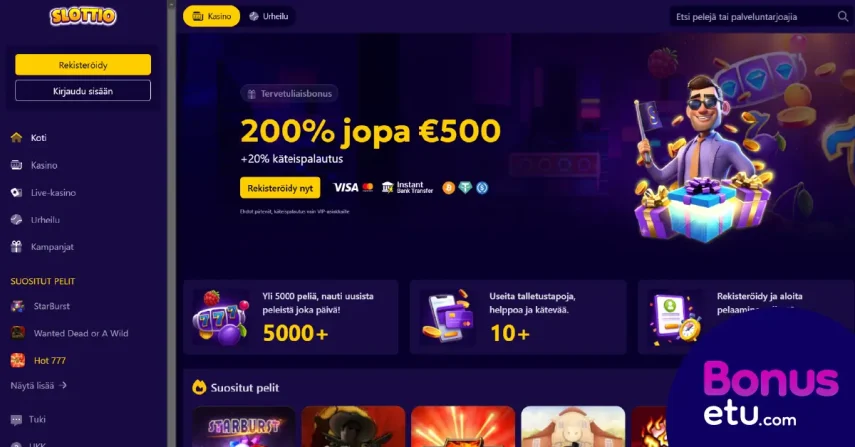Click the game search input field
Viewport: 855px width, 447px height.
point(752,17)
